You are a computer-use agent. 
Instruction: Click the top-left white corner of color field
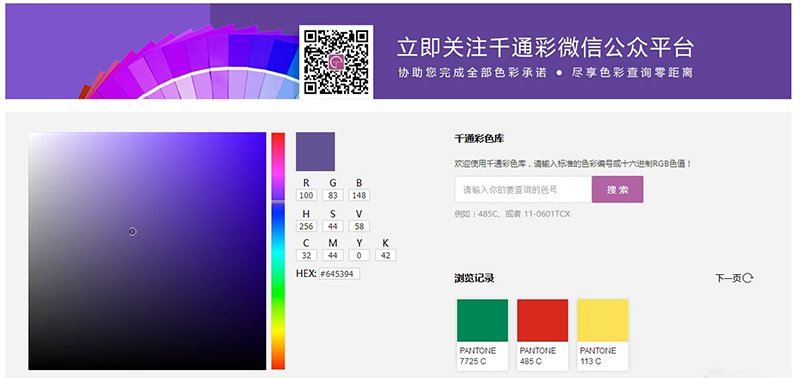[32, 135]
